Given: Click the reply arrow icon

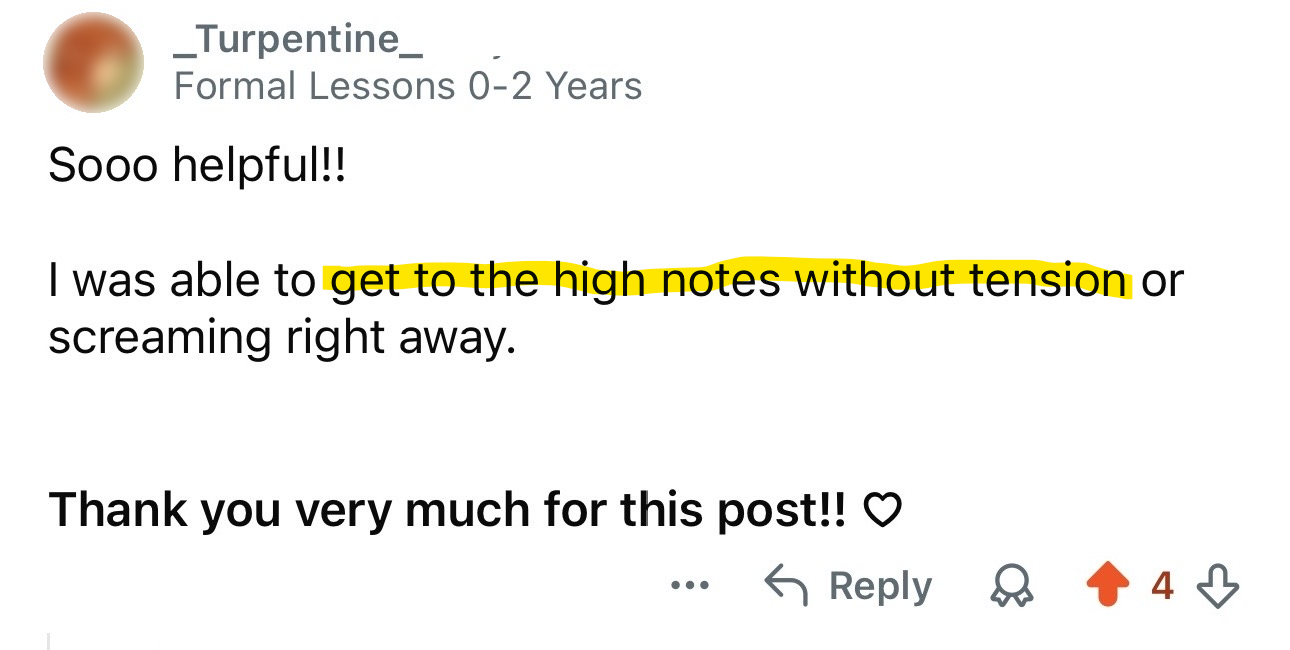Looking at the screenshot, I should (787, 585).
